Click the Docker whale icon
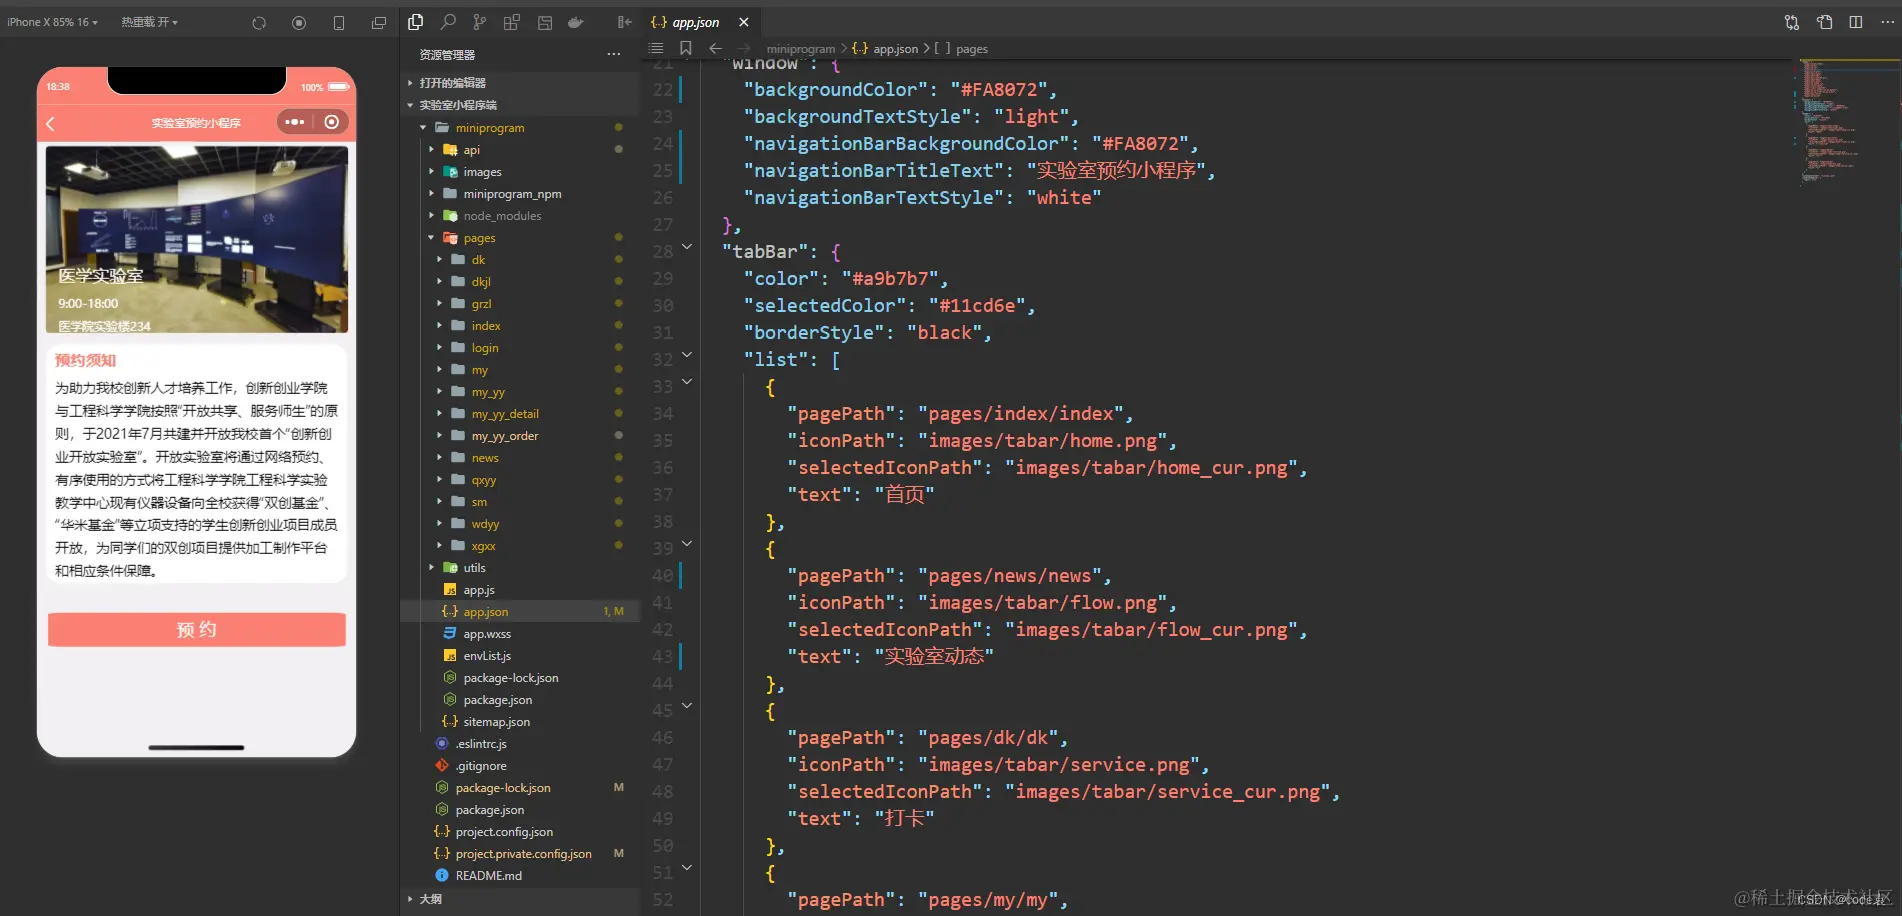The image size is (1902, 916). pyautogui.click(x=576, y=22)
